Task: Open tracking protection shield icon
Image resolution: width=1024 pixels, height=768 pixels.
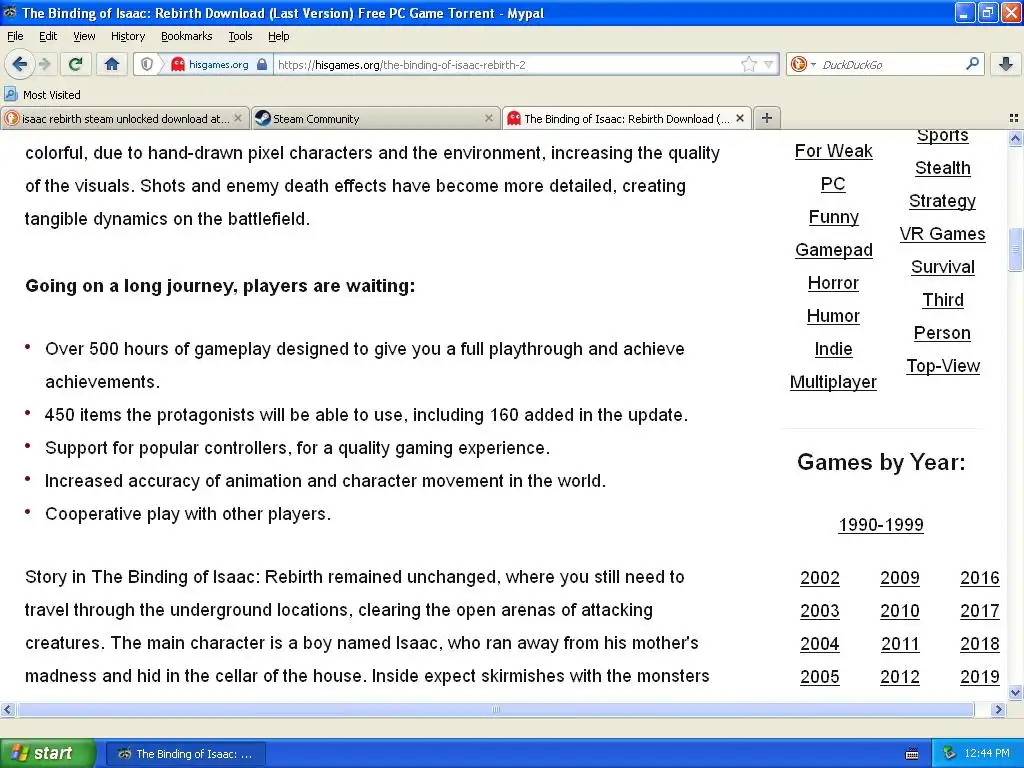Action: pos(146,64)
